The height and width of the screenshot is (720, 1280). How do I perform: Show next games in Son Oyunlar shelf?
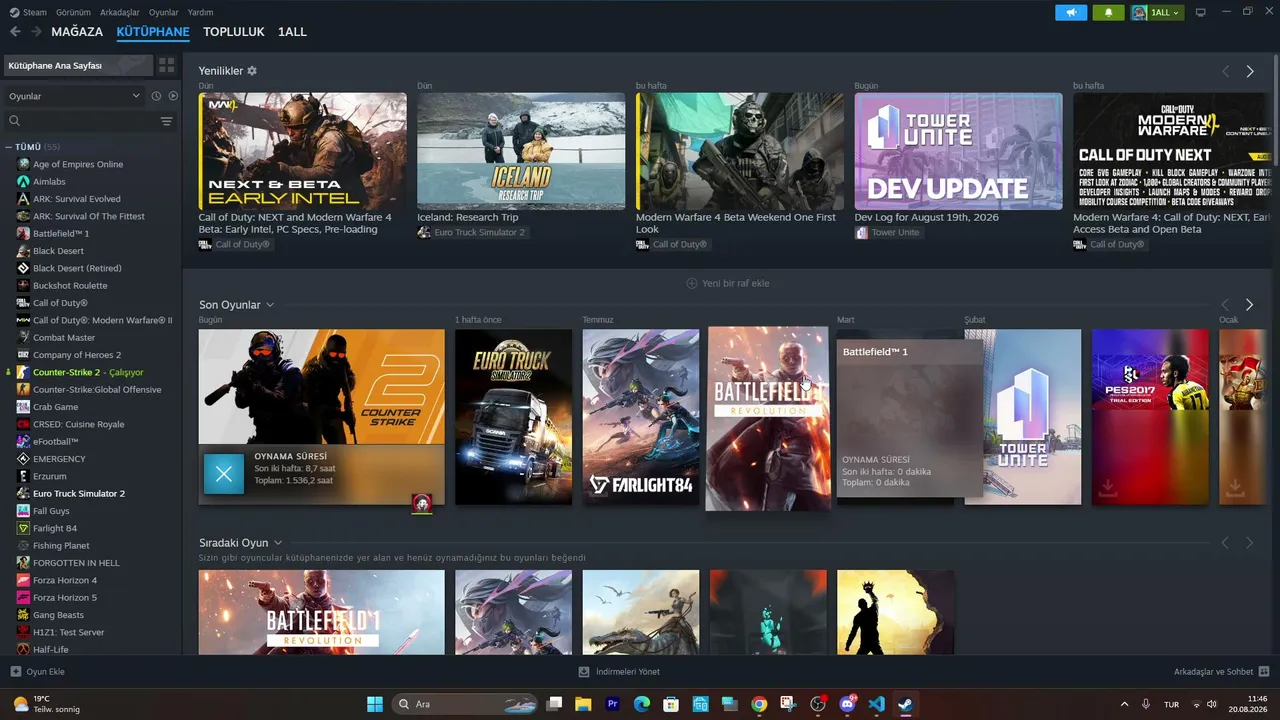1250,305
